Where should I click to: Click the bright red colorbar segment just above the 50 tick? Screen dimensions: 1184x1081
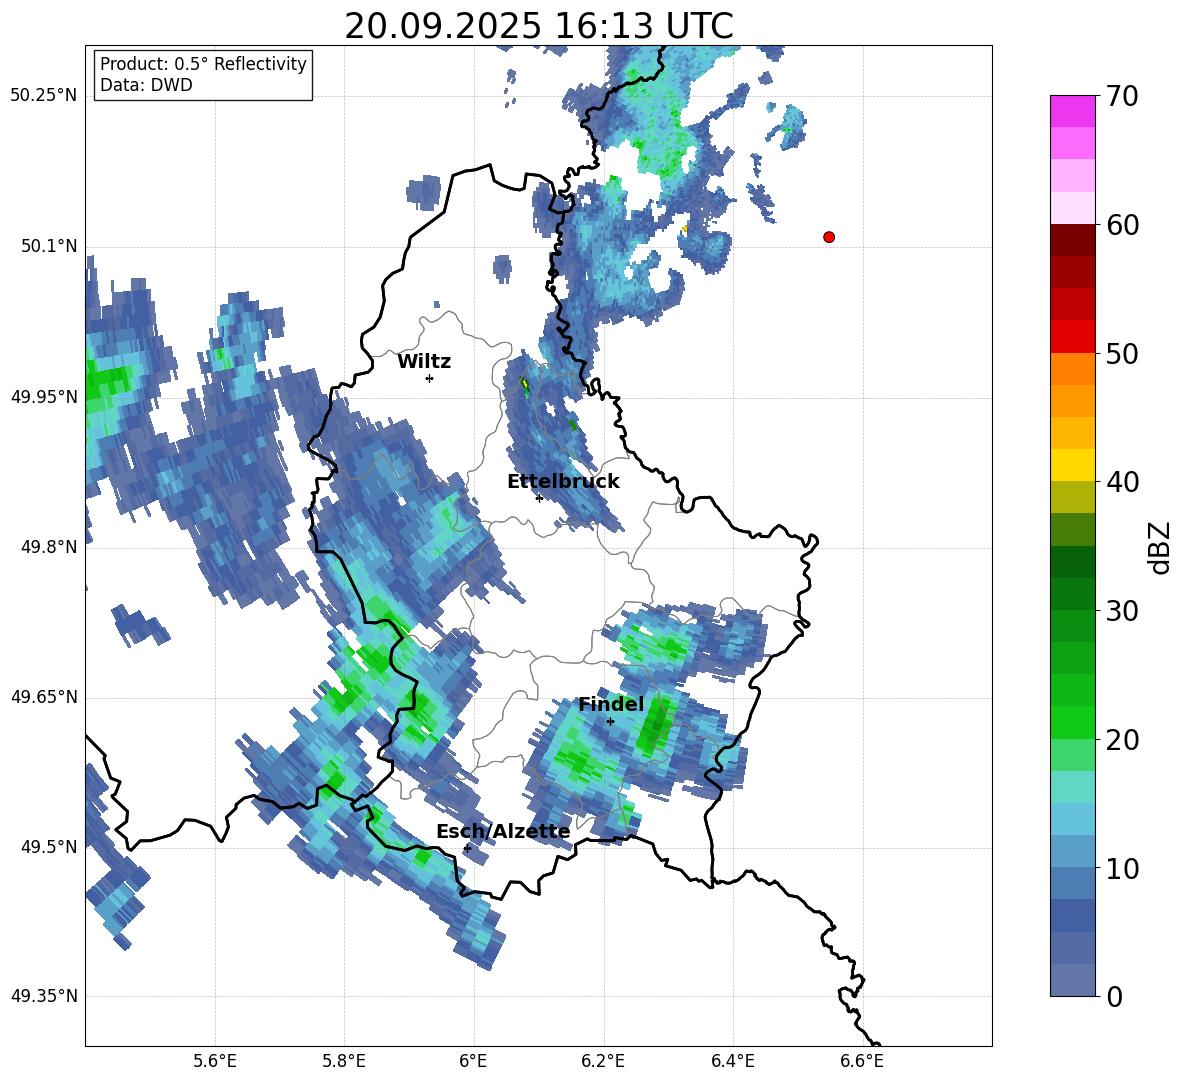1072,337
